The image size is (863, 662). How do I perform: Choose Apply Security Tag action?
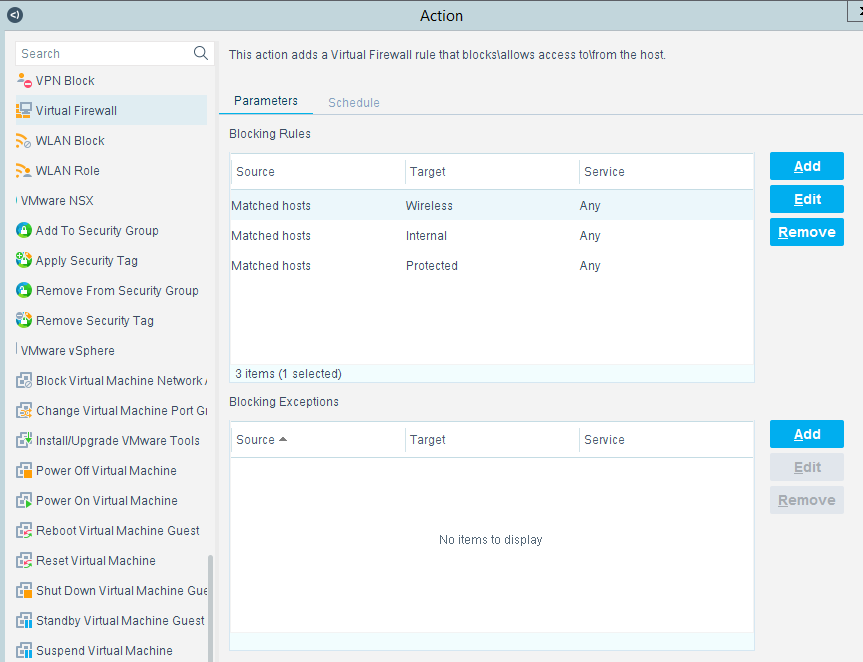[111, 260]
